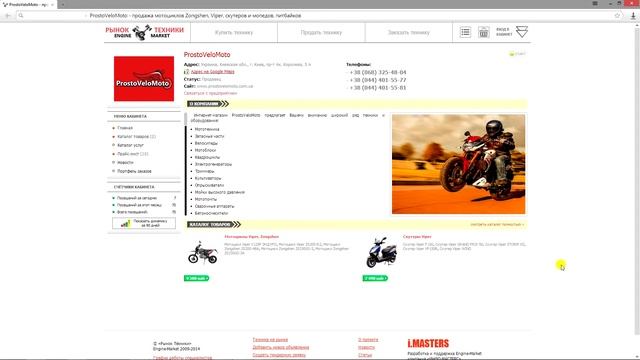Bookmark page with the star icon
The height and width of the screenshot is (360, 640).
pyautogui.click(x=617, y=16)
